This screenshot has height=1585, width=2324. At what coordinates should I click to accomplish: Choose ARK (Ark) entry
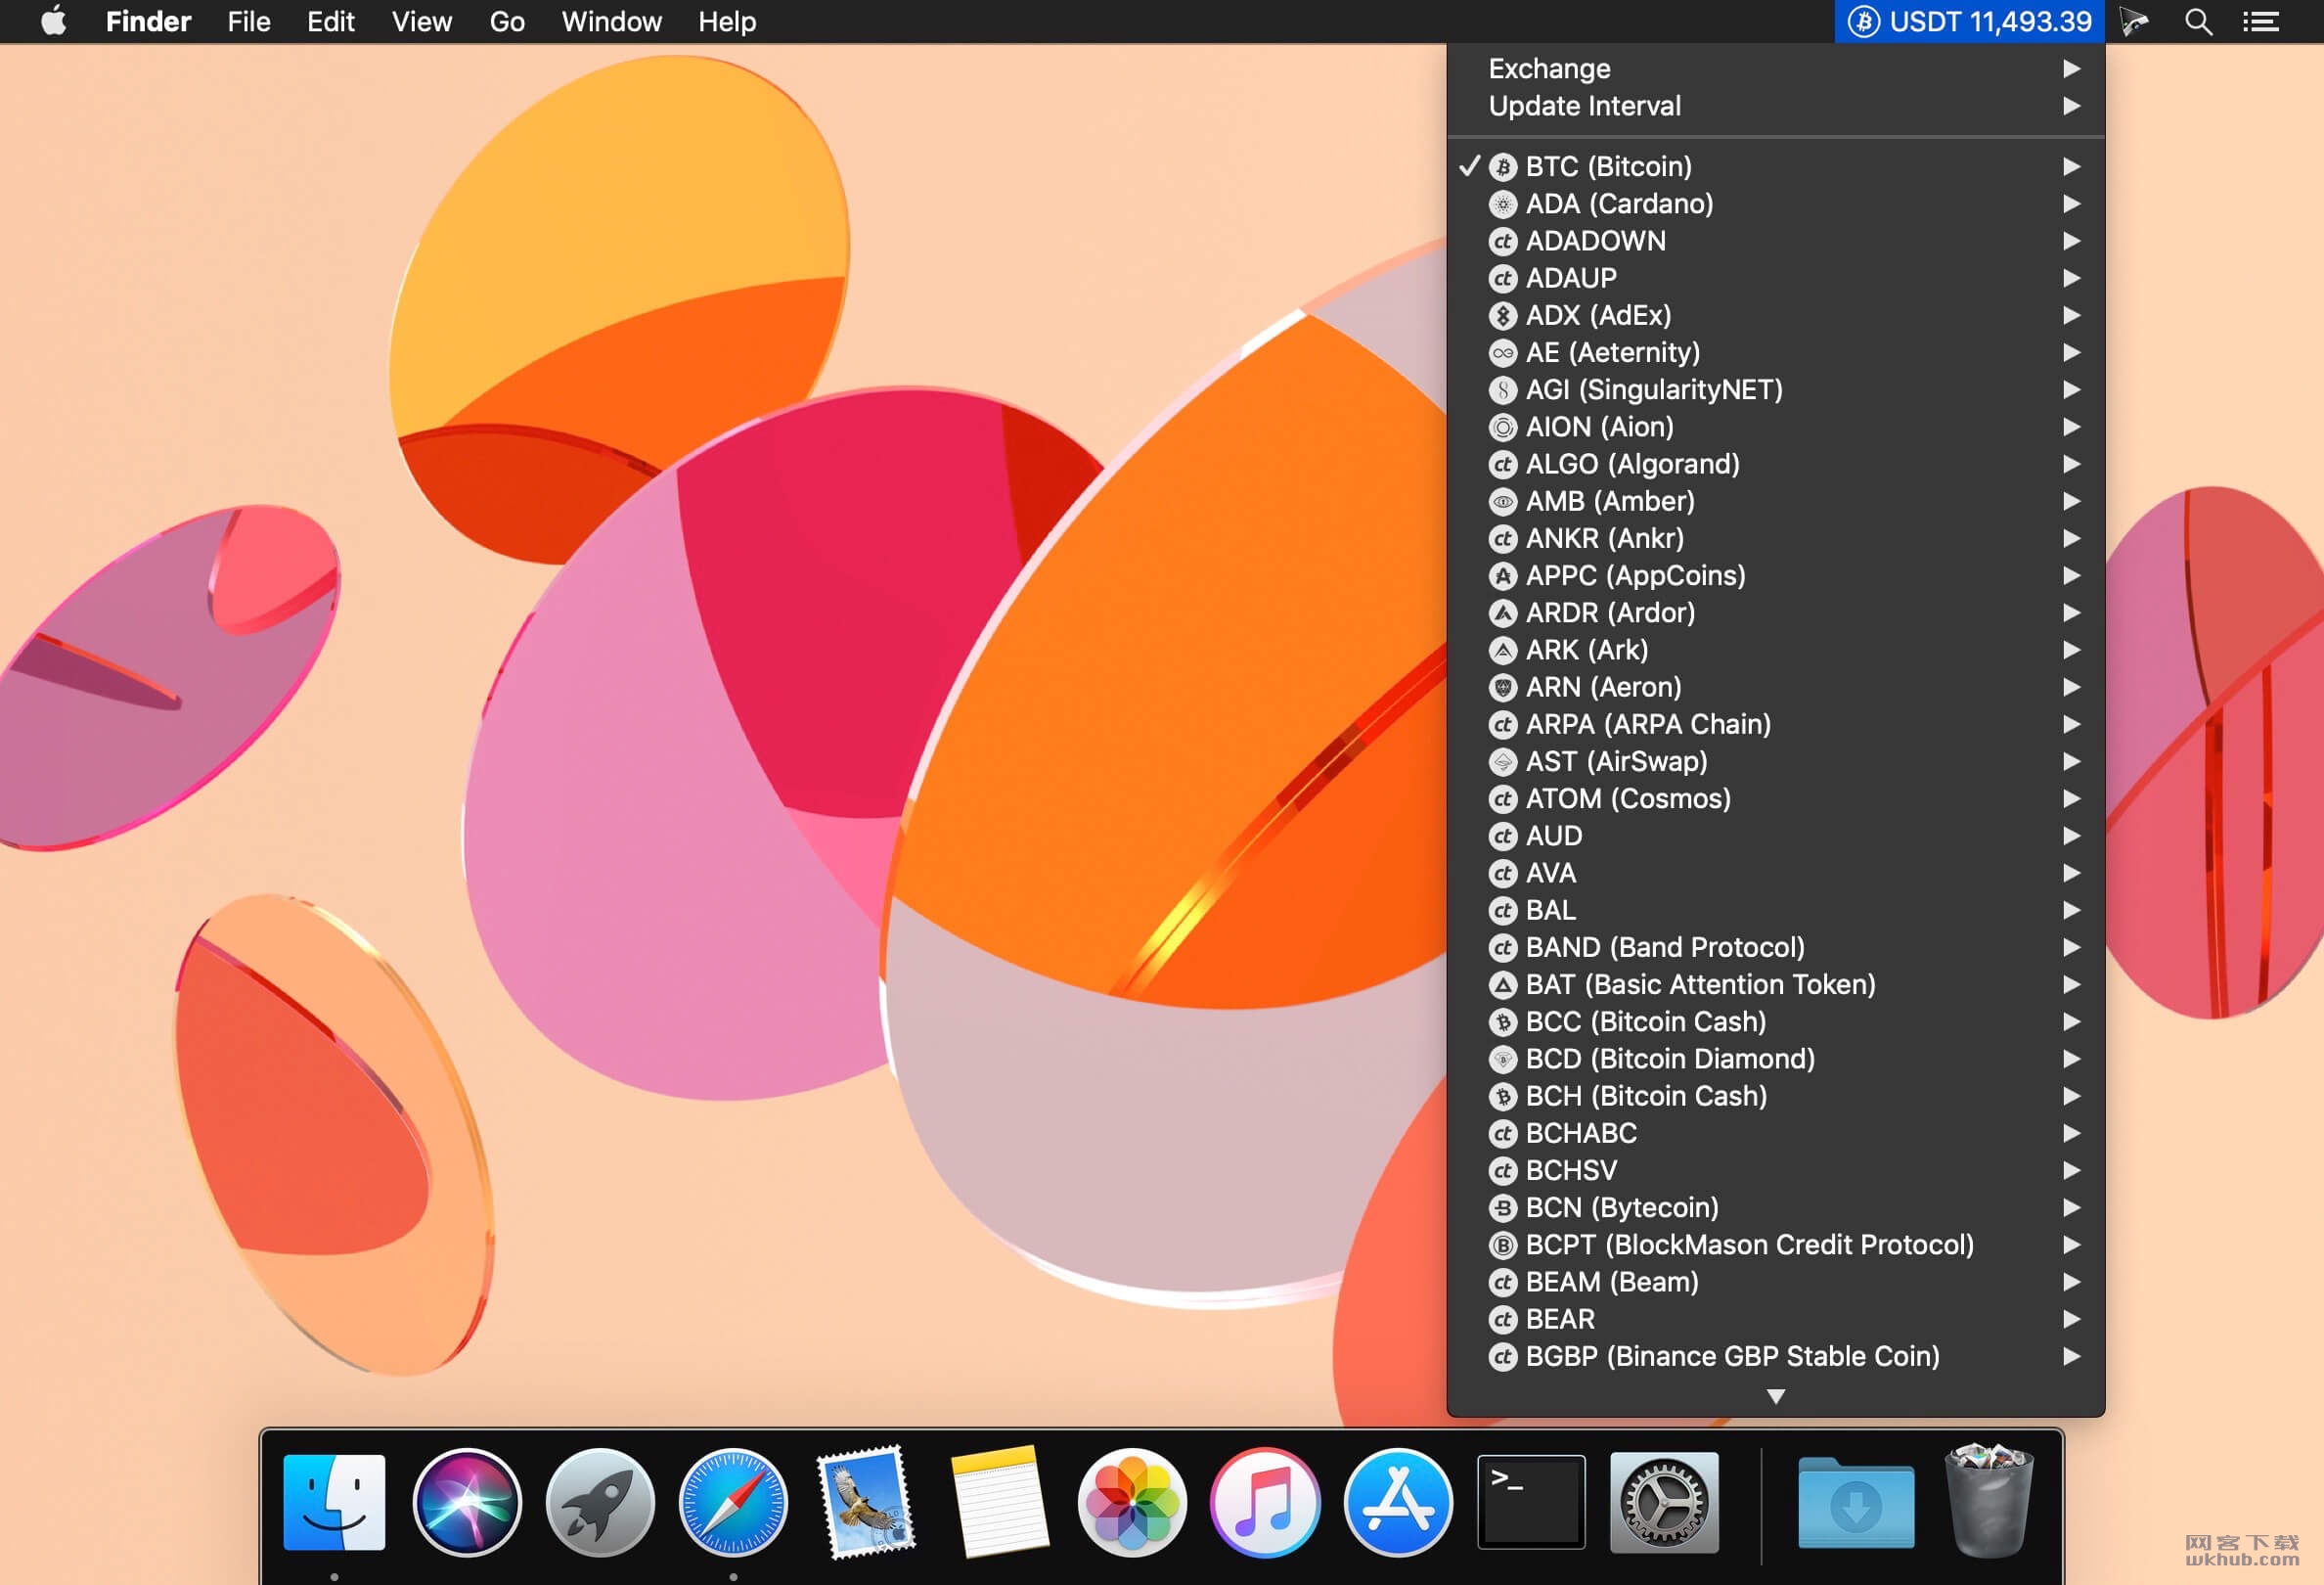1776,650
